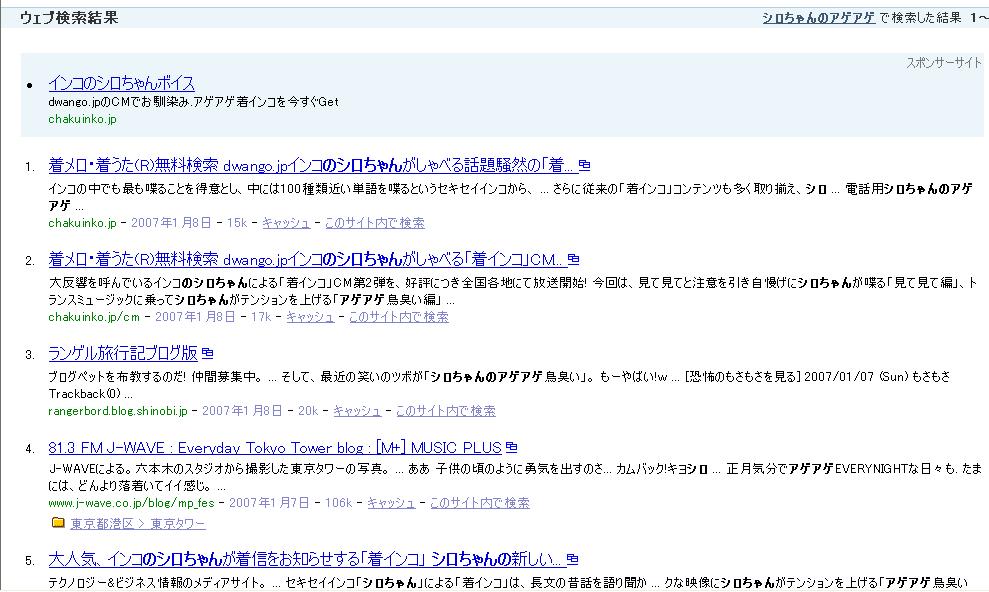
Task: Click new-window icon next to J-WAVE result
Action: [x=512, y=447]
